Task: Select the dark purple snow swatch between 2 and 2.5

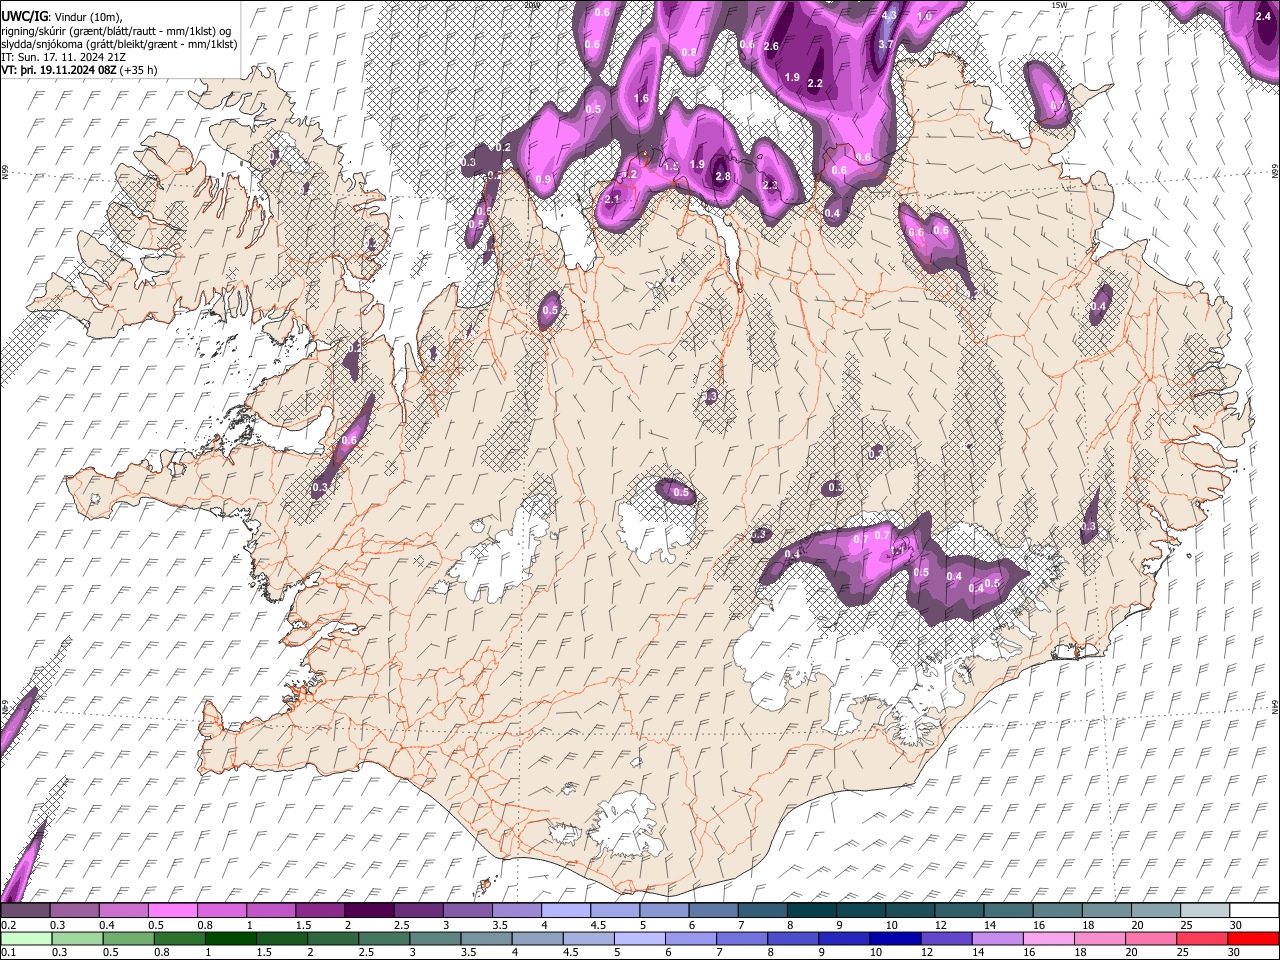Action: point(369,911)
